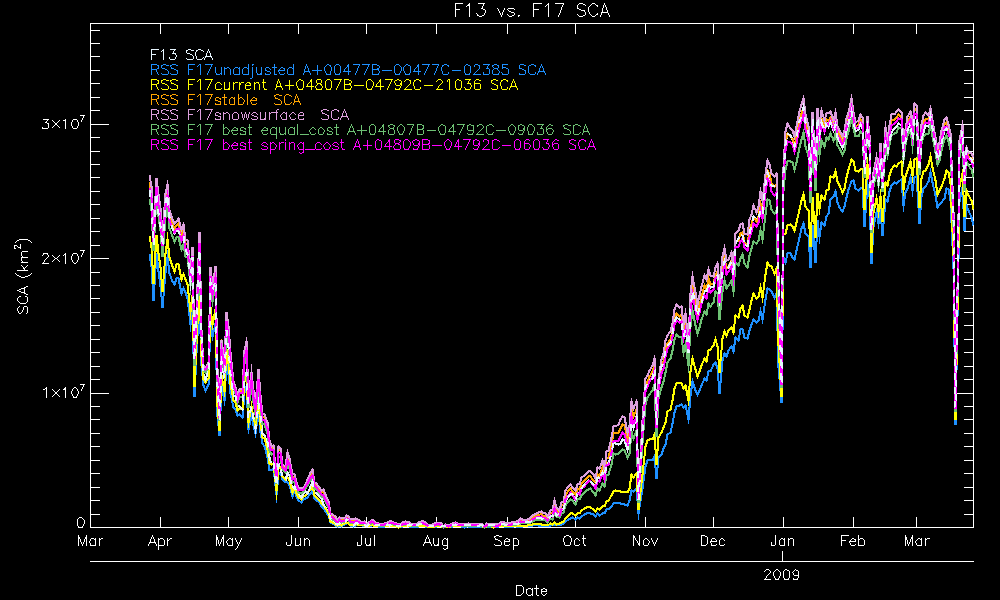This screenshot has height=600, width=1000.
Task: Click the green F17 best equal_cost legend entry
Action: [x=369, y=130]
